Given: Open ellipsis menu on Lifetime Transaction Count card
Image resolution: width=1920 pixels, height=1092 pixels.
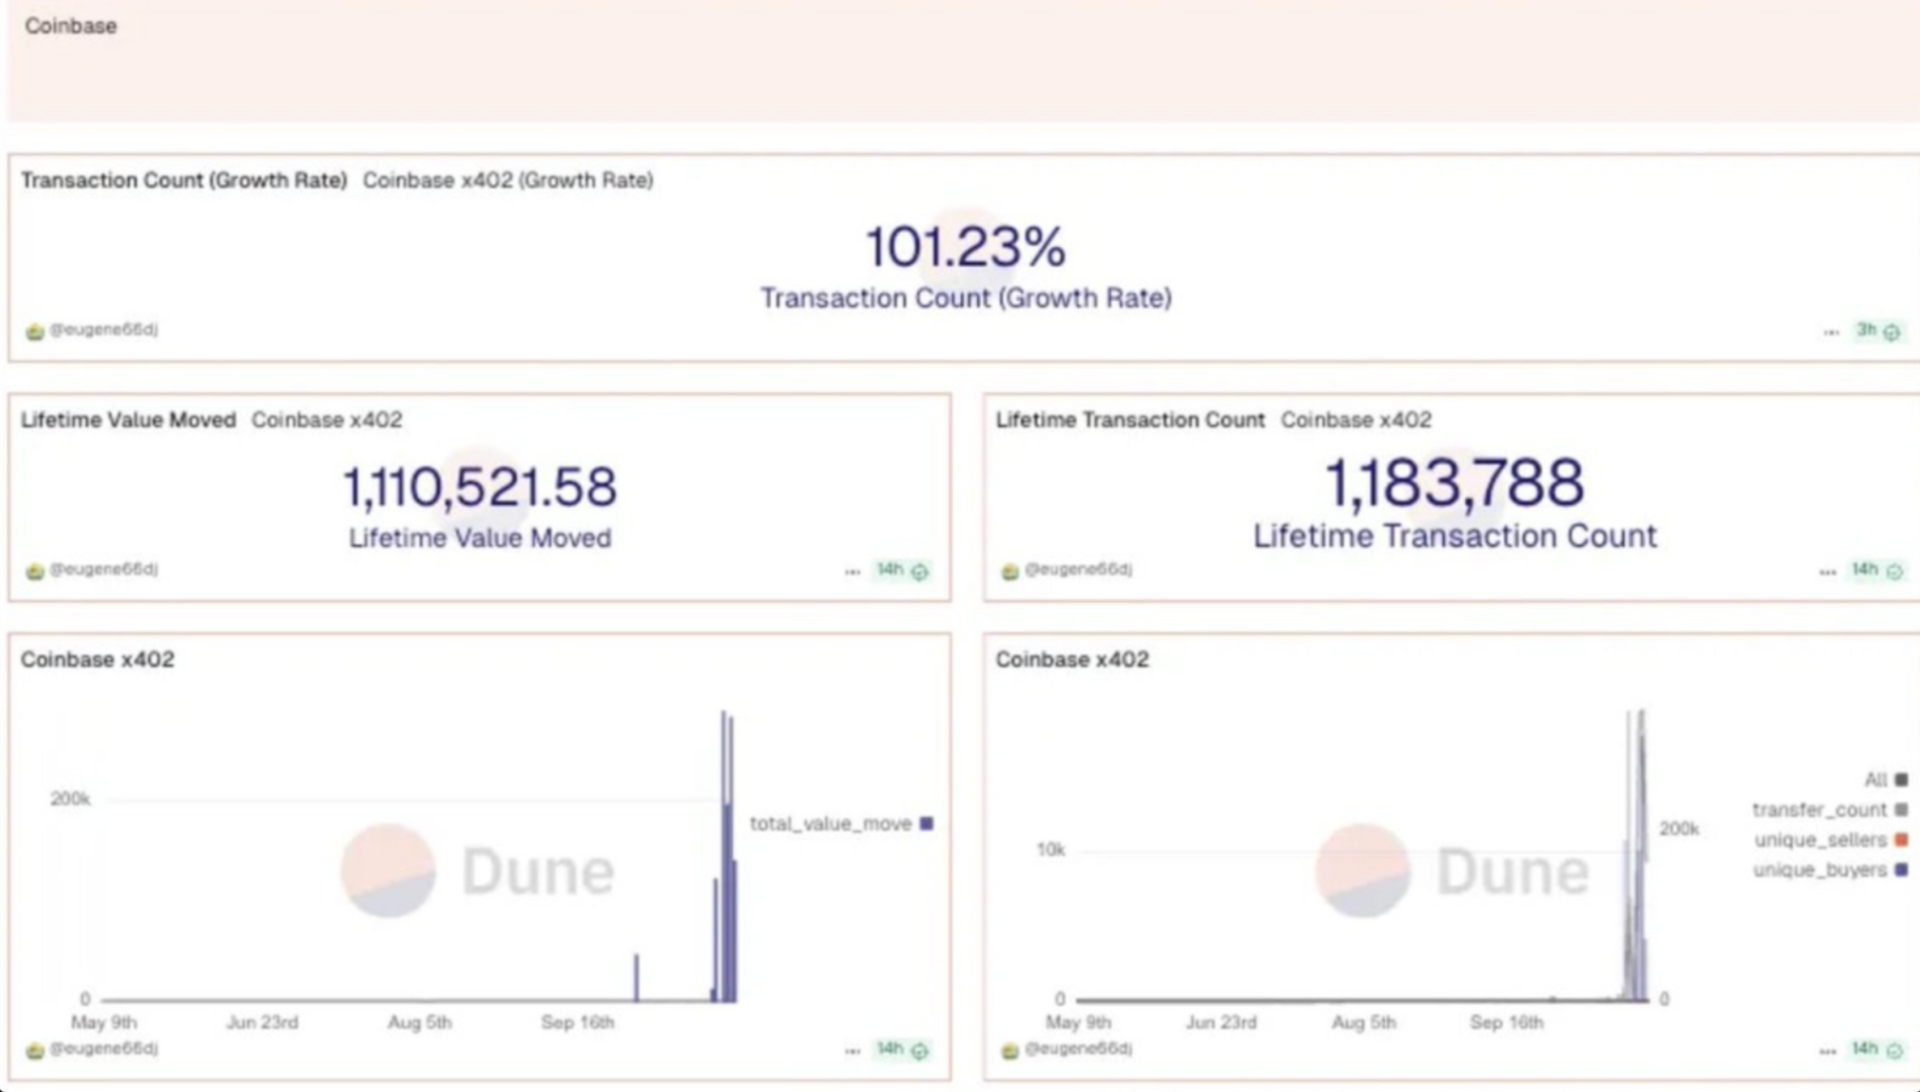Looking at the screenshot, I should tap(1828, 572).
